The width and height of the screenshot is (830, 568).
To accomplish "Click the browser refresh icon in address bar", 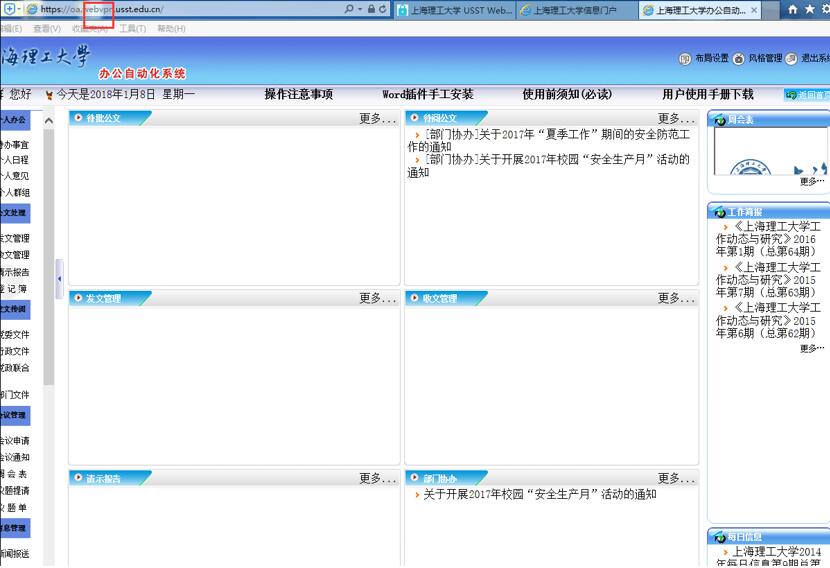I will click(383, 9).
